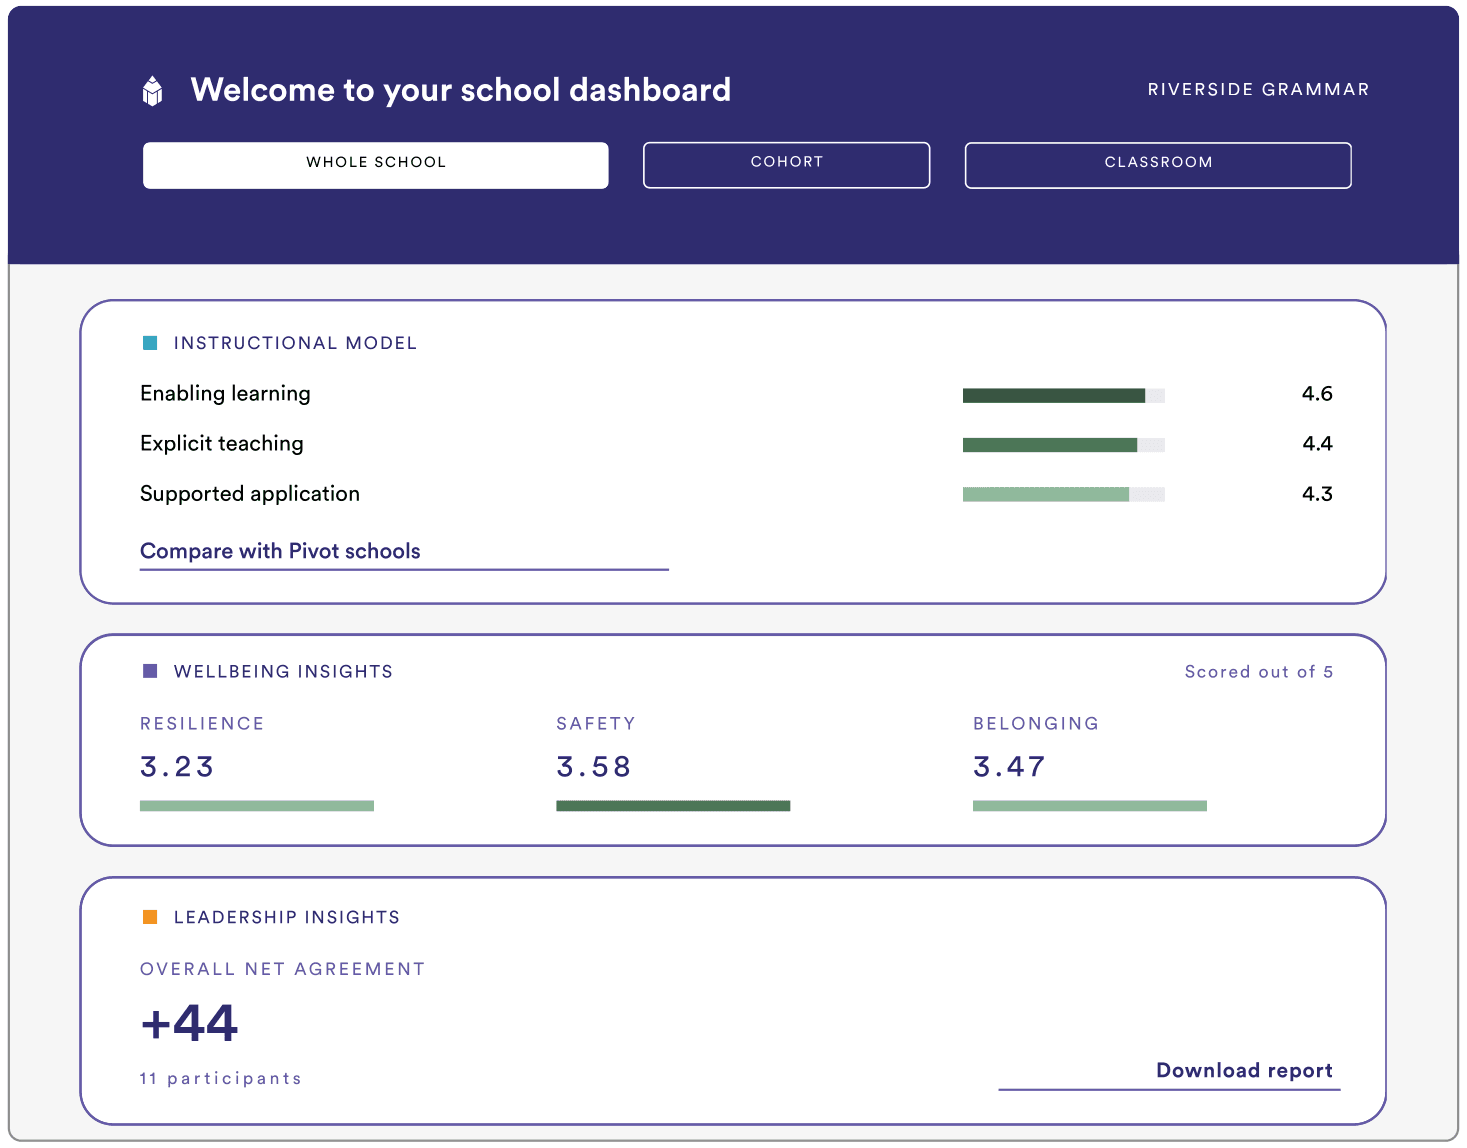Click the Leadership Insights heading

point(287,917)
